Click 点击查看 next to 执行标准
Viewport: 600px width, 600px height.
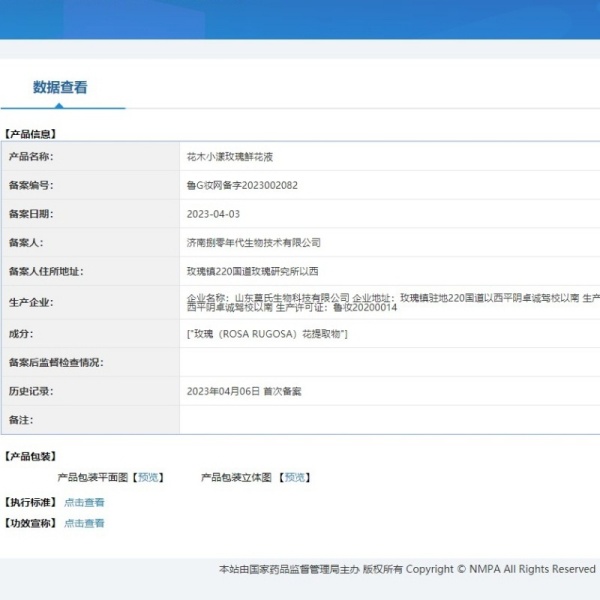click(x=84, y=502)
